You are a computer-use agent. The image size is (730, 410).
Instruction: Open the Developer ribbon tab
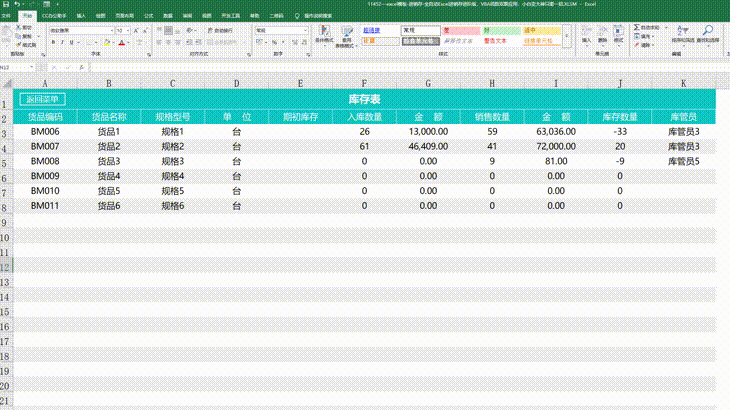tap(230, 16)
